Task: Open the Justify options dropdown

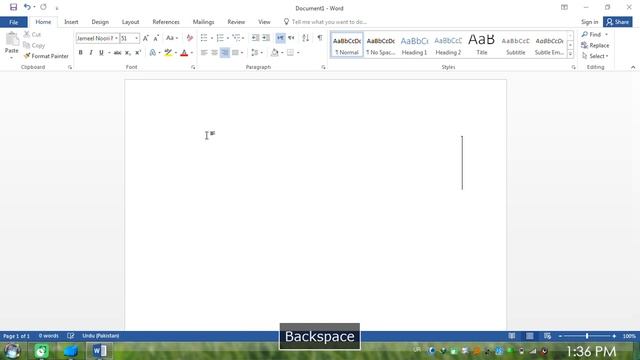Action: tap(242, 53)
